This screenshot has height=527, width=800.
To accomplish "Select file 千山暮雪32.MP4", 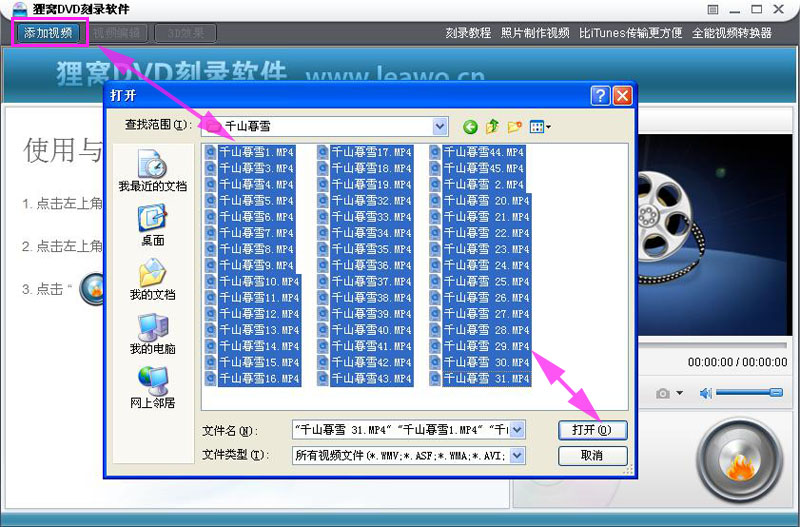I will pos(371,200).
